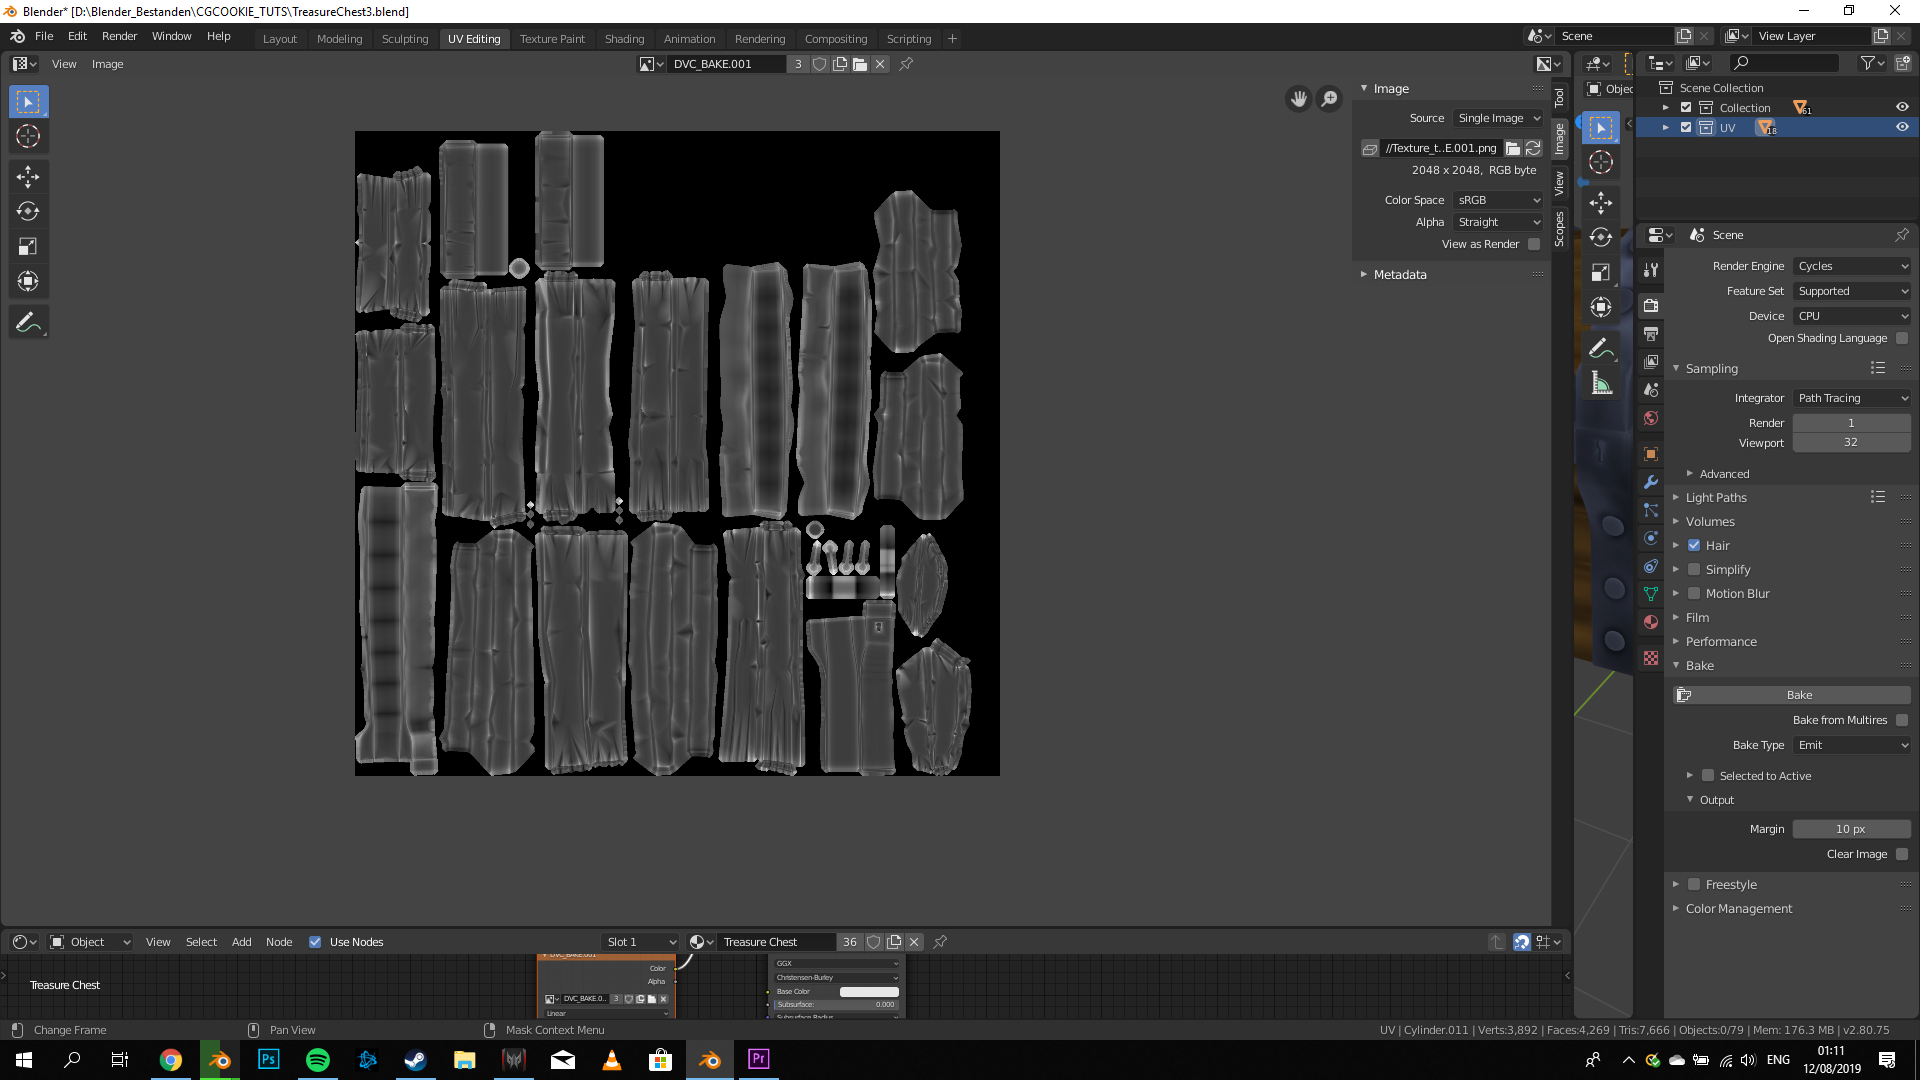Switch to the Texture Paint workspace tab
Image resolution: width=1920 pixels, height=1080 pixels.
coord(552,39)
